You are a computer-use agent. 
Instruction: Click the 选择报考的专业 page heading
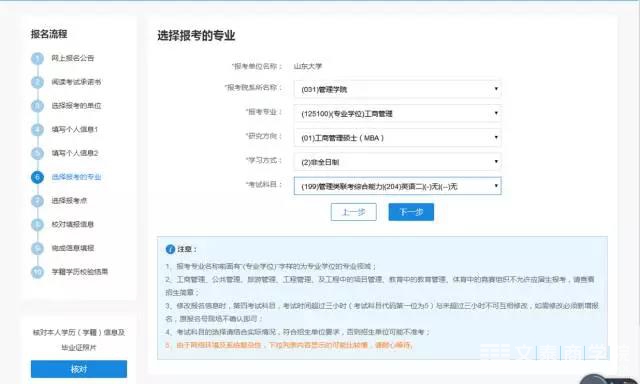[196, 36]
